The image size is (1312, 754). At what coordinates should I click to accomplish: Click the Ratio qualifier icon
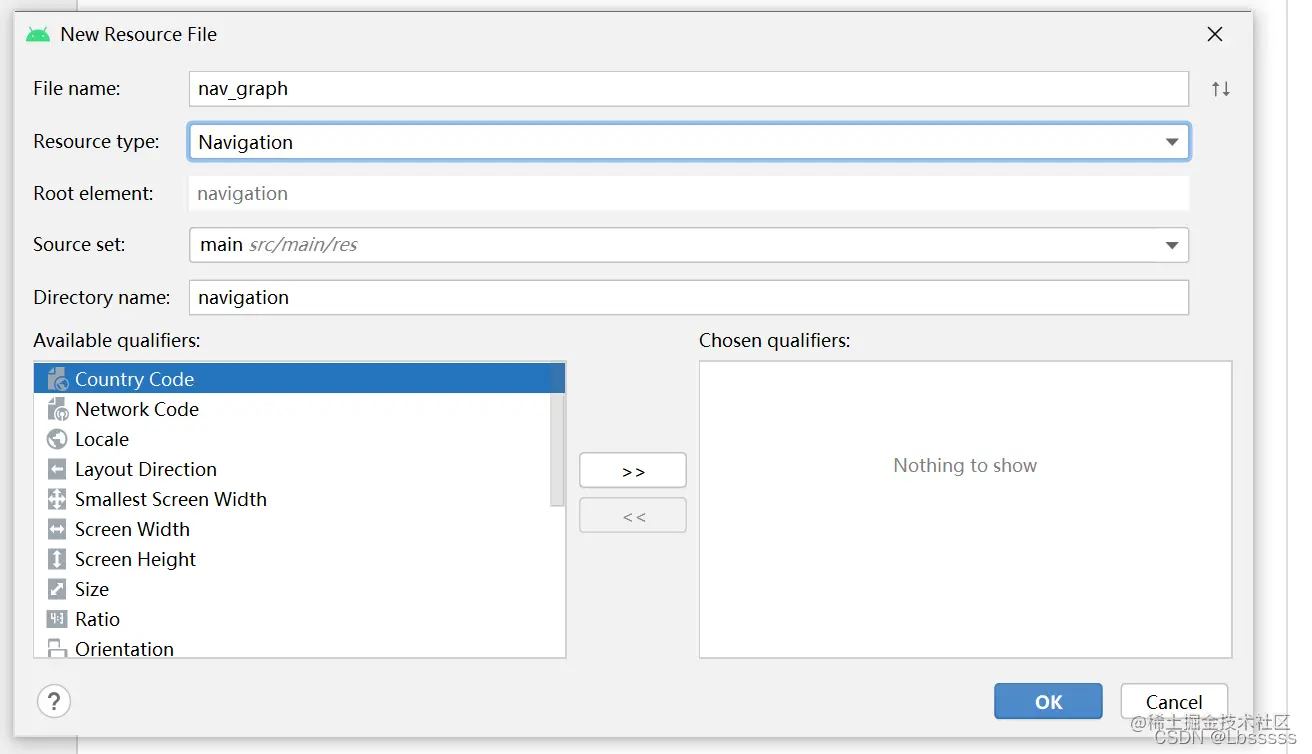57,619
